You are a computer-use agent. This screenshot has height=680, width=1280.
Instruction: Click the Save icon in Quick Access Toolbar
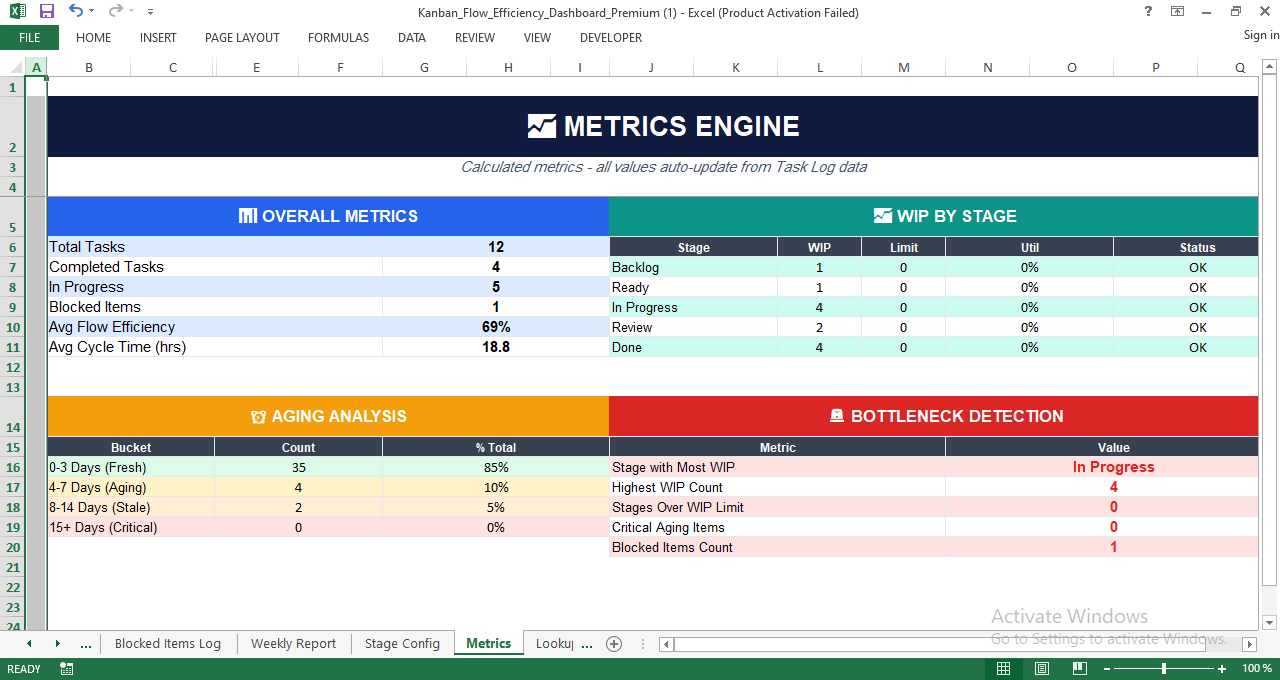click(x=45, y=11)
